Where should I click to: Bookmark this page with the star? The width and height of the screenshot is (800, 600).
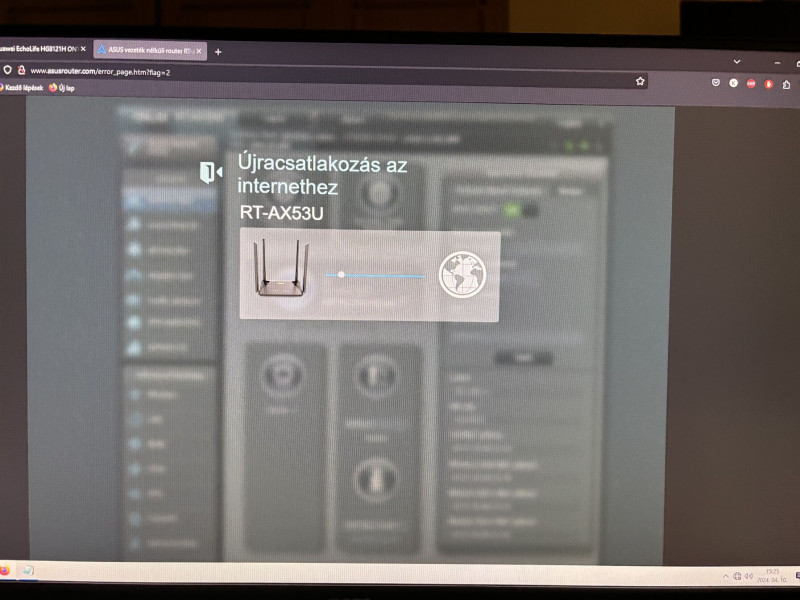pos(640,81)
